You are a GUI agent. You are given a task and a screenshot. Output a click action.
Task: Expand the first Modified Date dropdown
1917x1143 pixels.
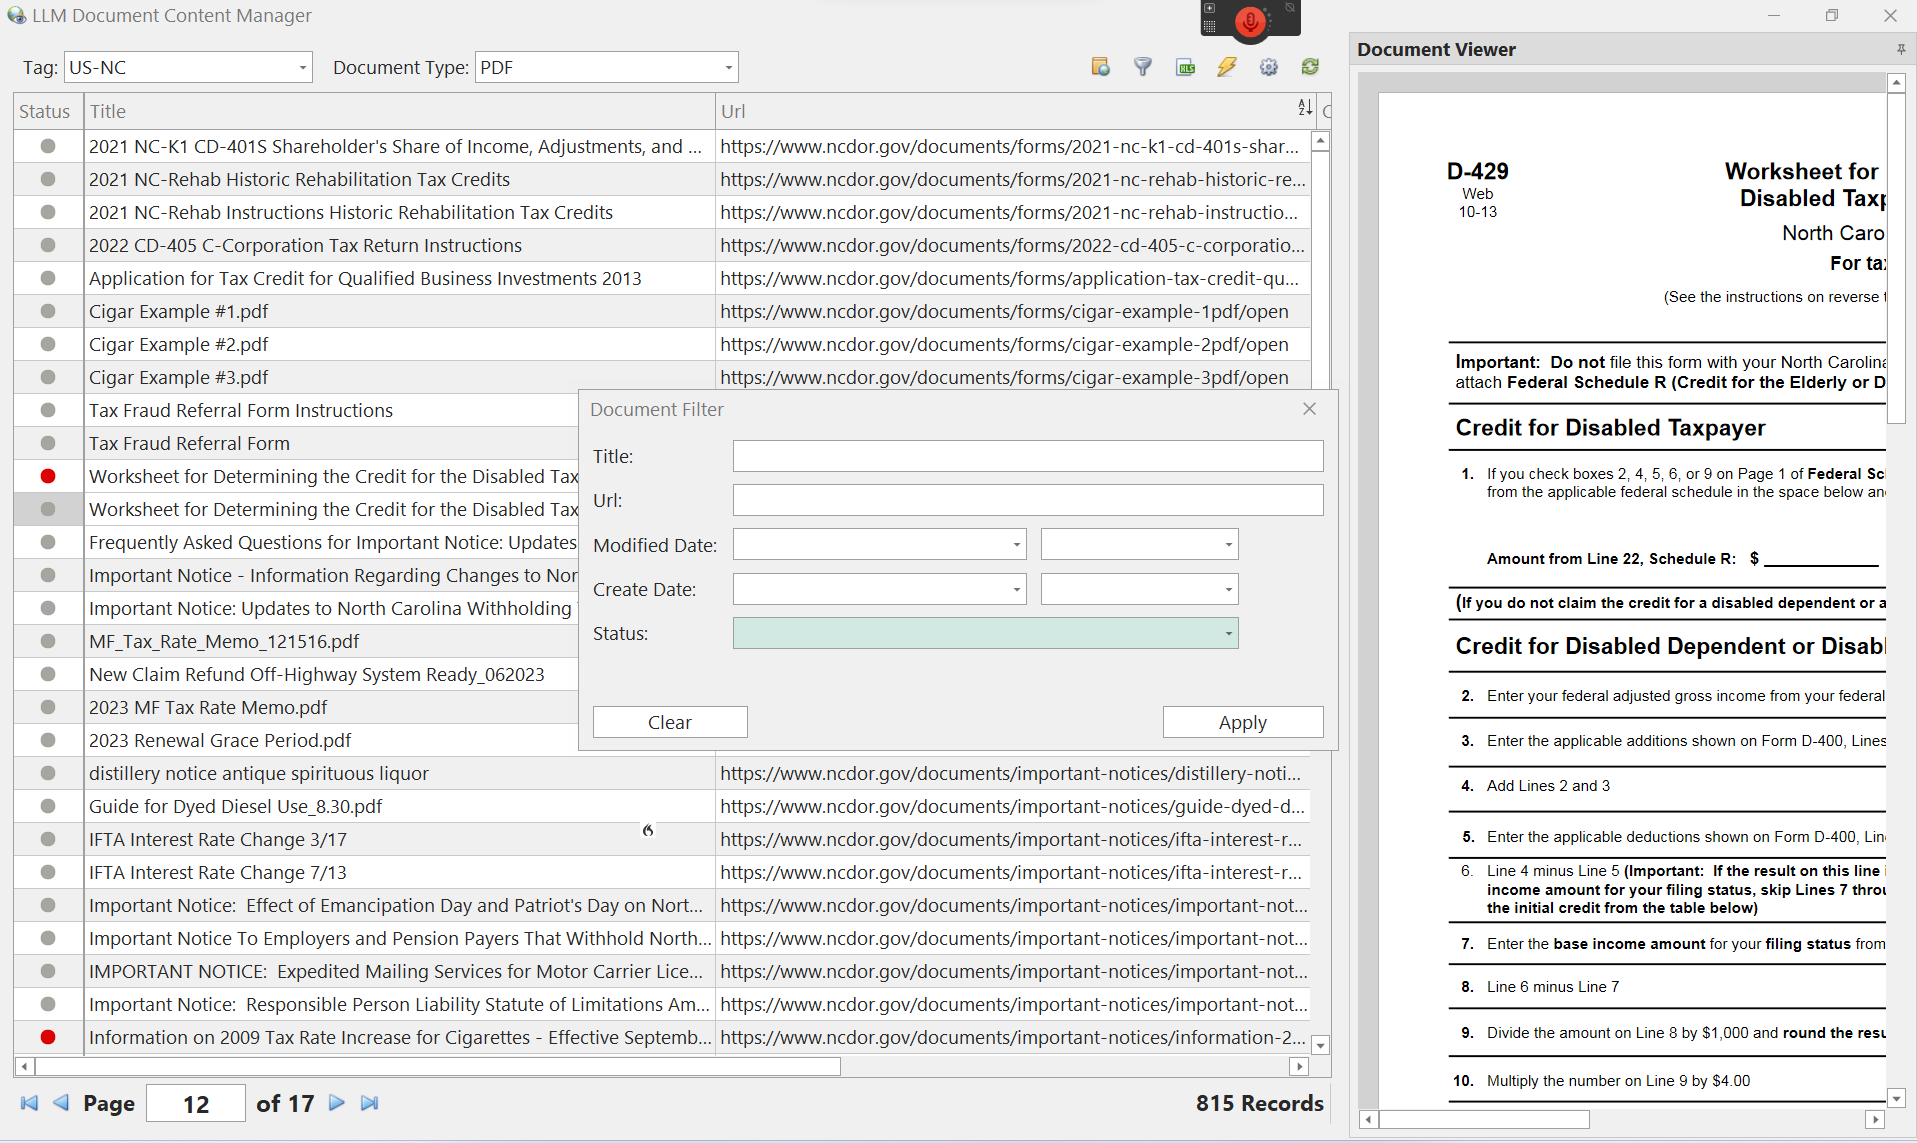point(1016,545)
